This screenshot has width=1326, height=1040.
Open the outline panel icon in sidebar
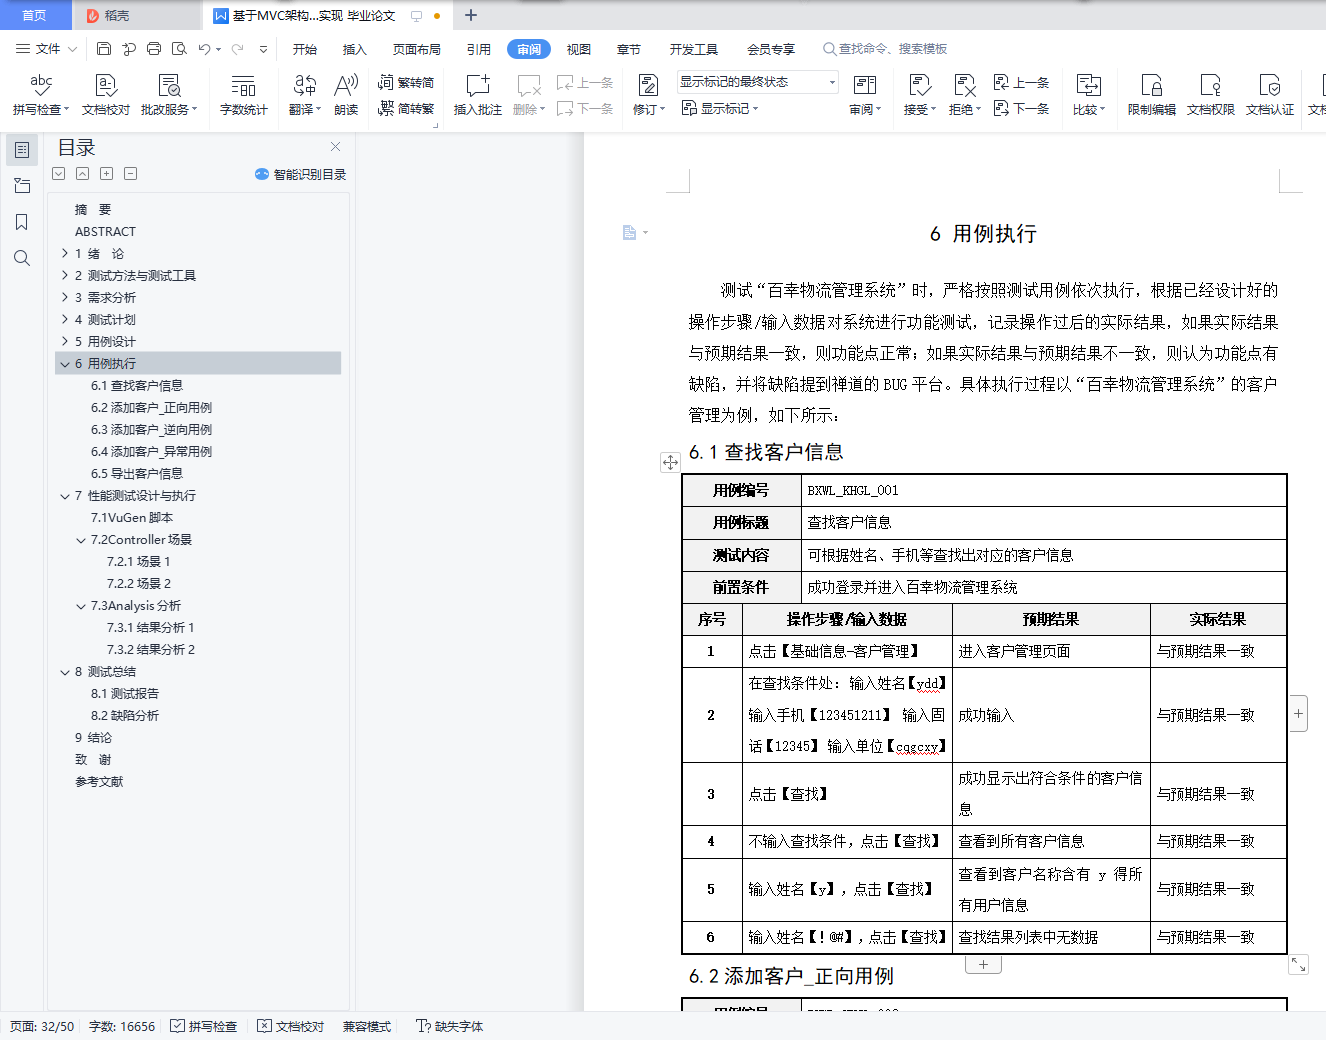click(x=22, y=150)
